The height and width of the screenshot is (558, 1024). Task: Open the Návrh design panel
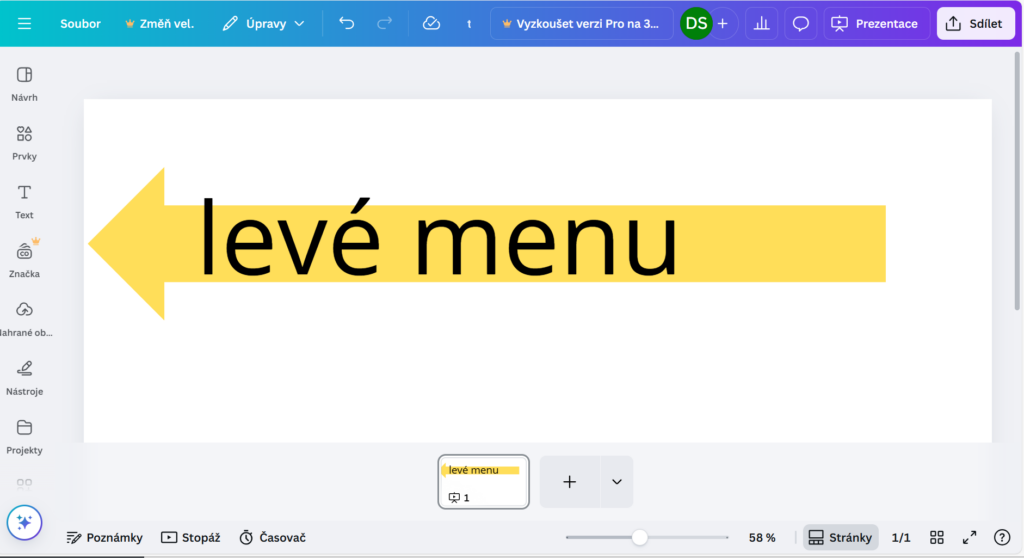(x=24, y=83)
